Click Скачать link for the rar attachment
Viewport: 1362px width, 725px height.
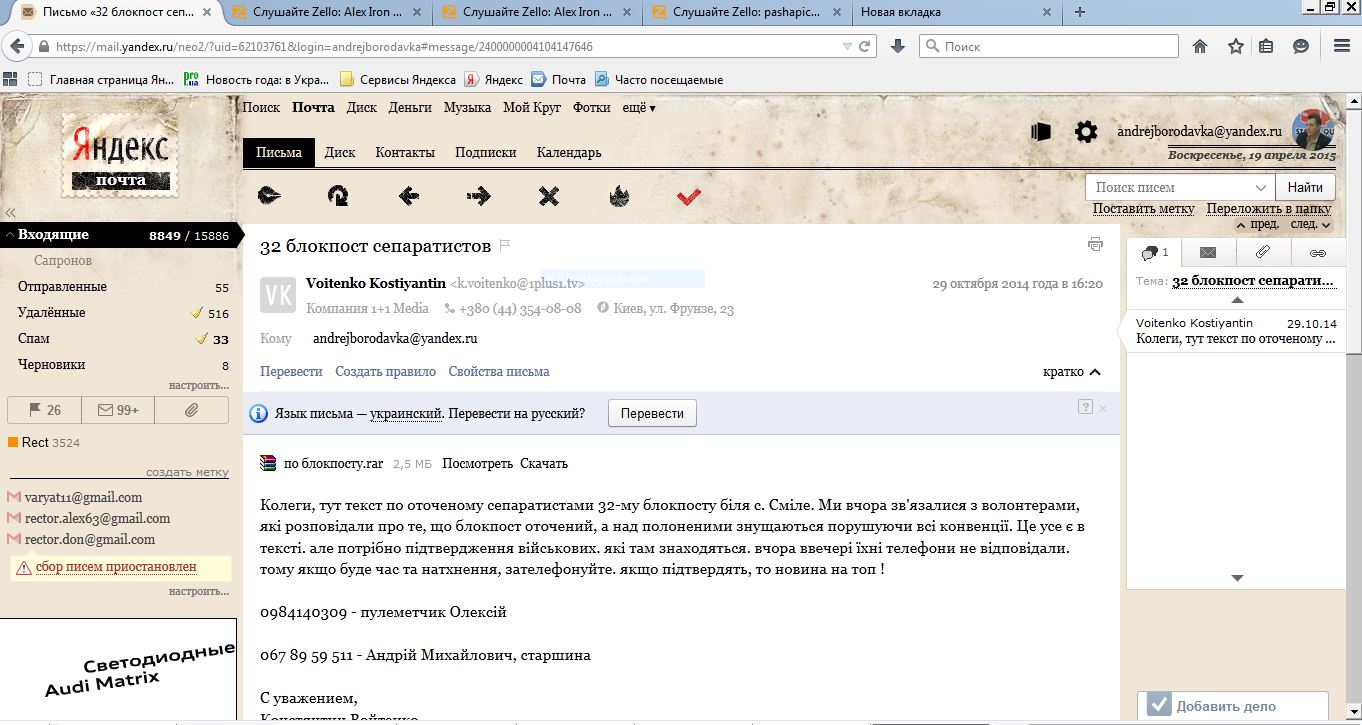click(x=544, y=464)
